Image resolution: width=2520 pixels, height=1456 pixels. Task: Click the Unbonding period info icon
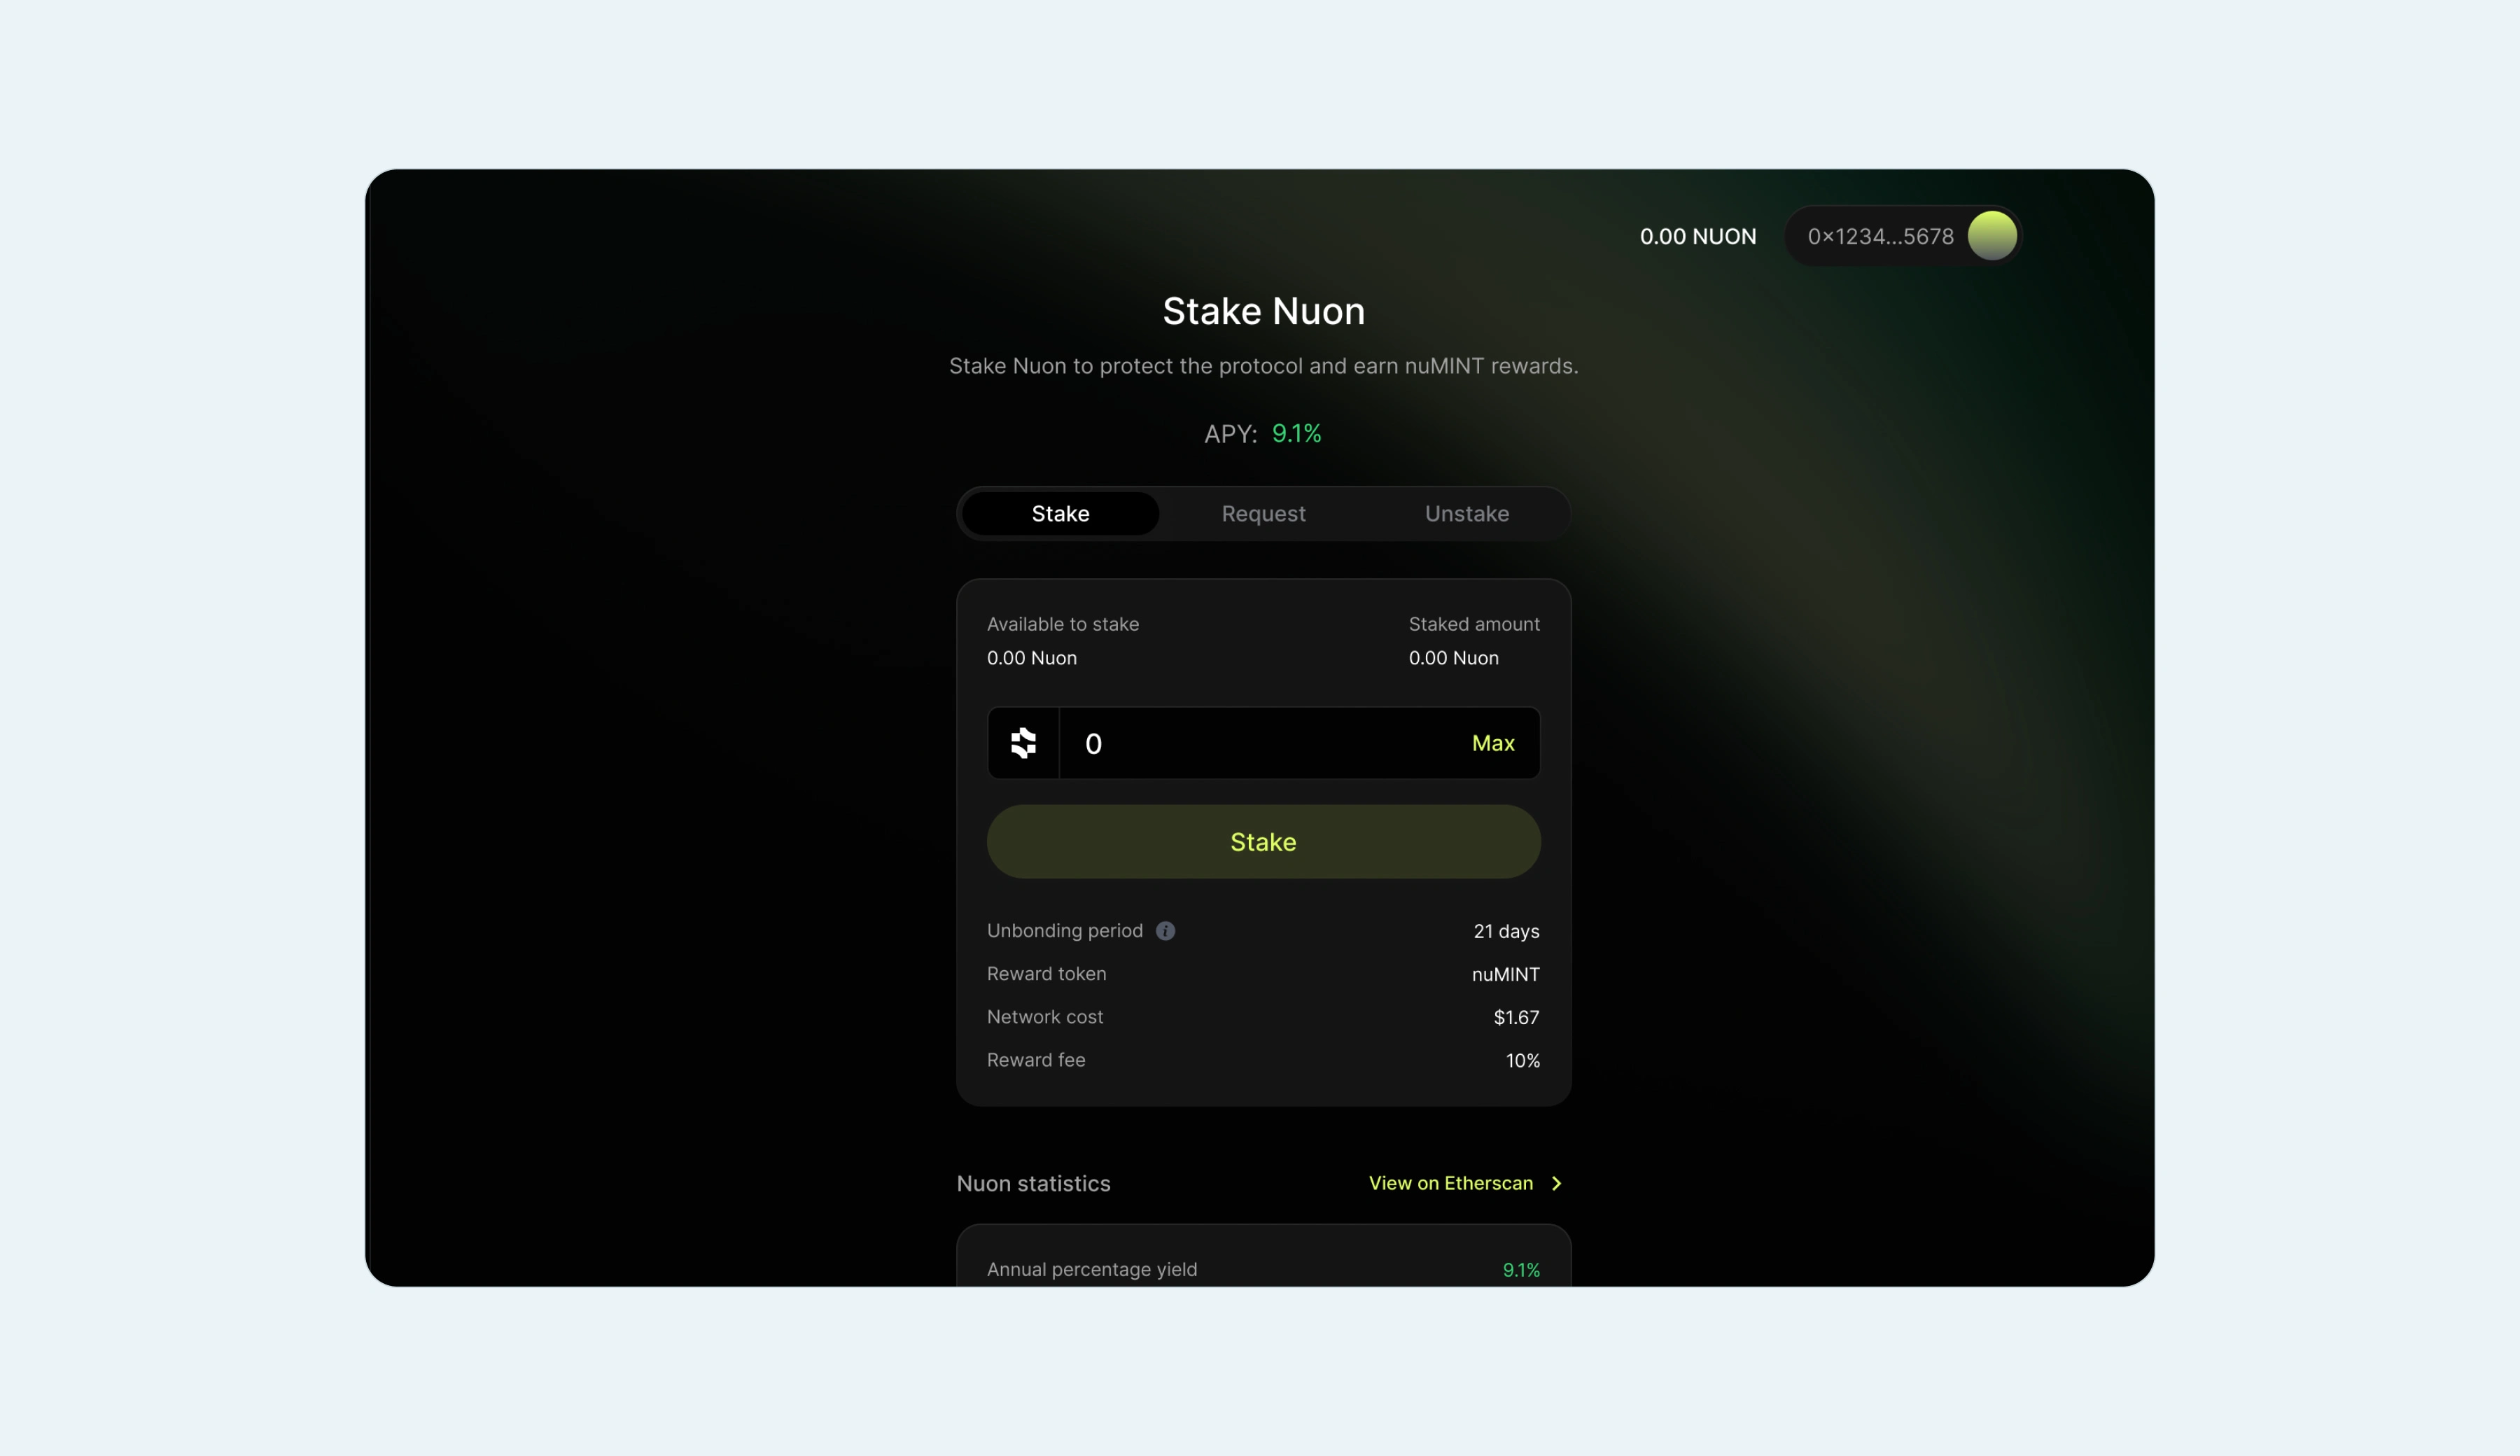[x=1165, y=931]
